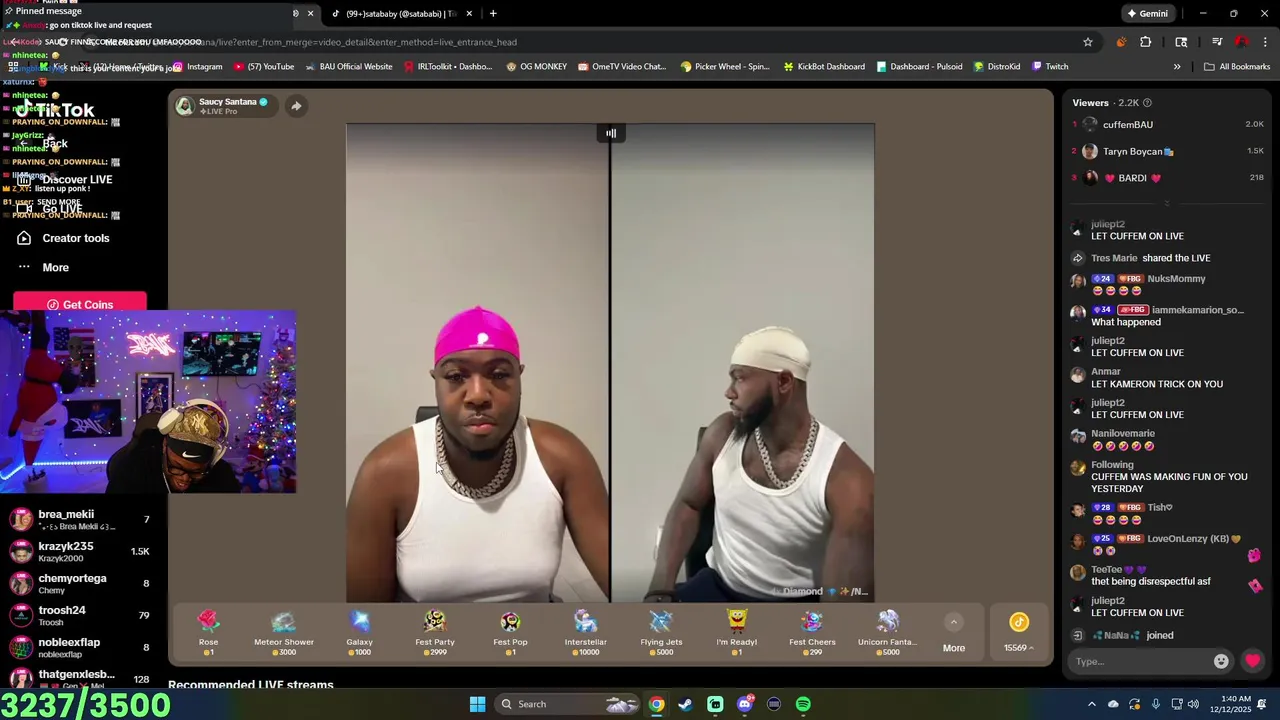Open Chrome extensions puzzle icon
This screenshot has width=1280, height=720.
pyautogui.click(x=1146, y=42)
